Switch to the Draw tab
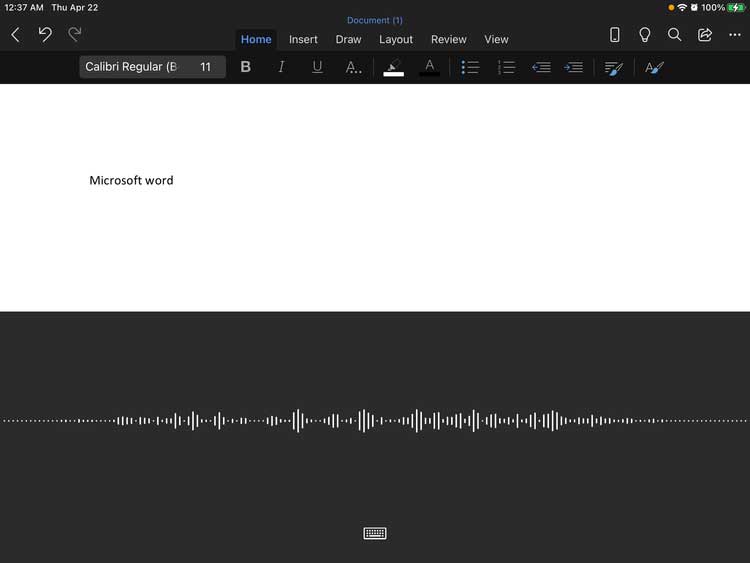The width and height of the screenshot is (750, 563). 348,40
